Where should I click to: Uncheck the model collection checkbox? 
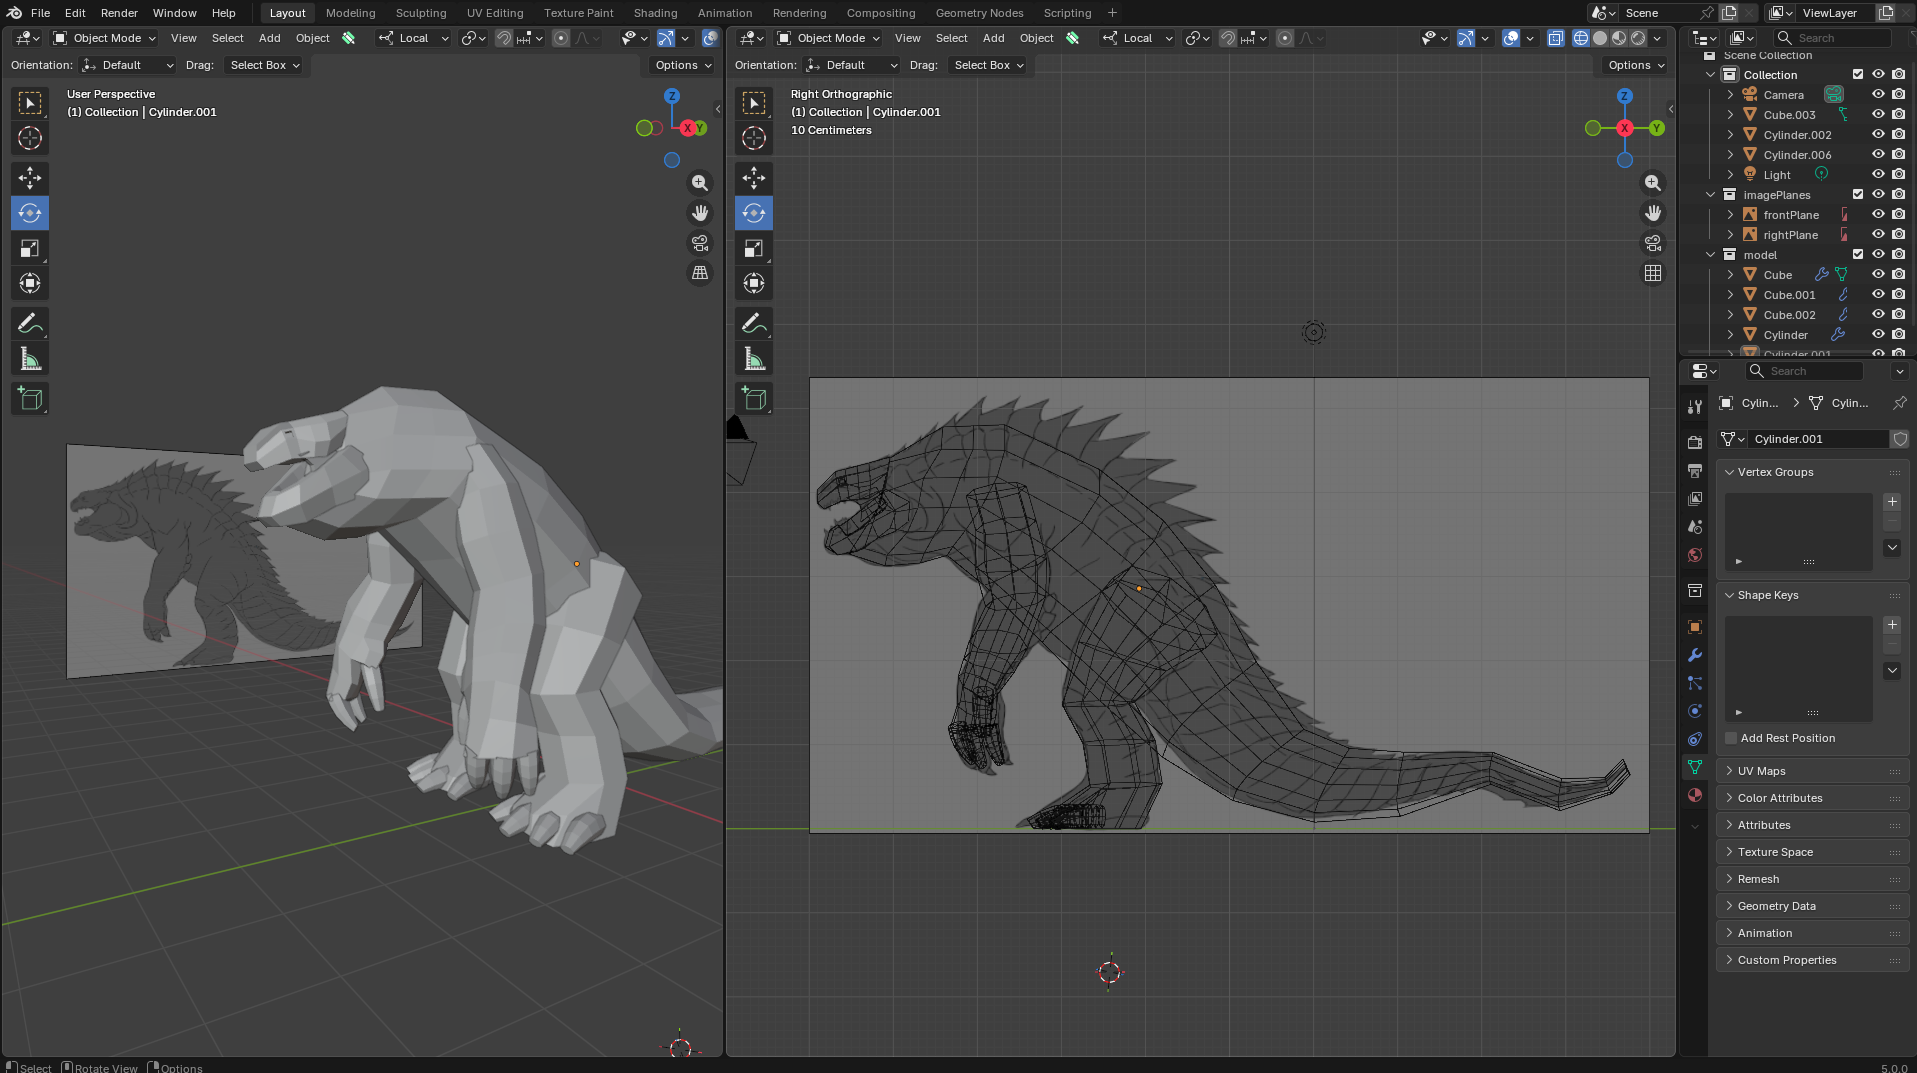1858,254
